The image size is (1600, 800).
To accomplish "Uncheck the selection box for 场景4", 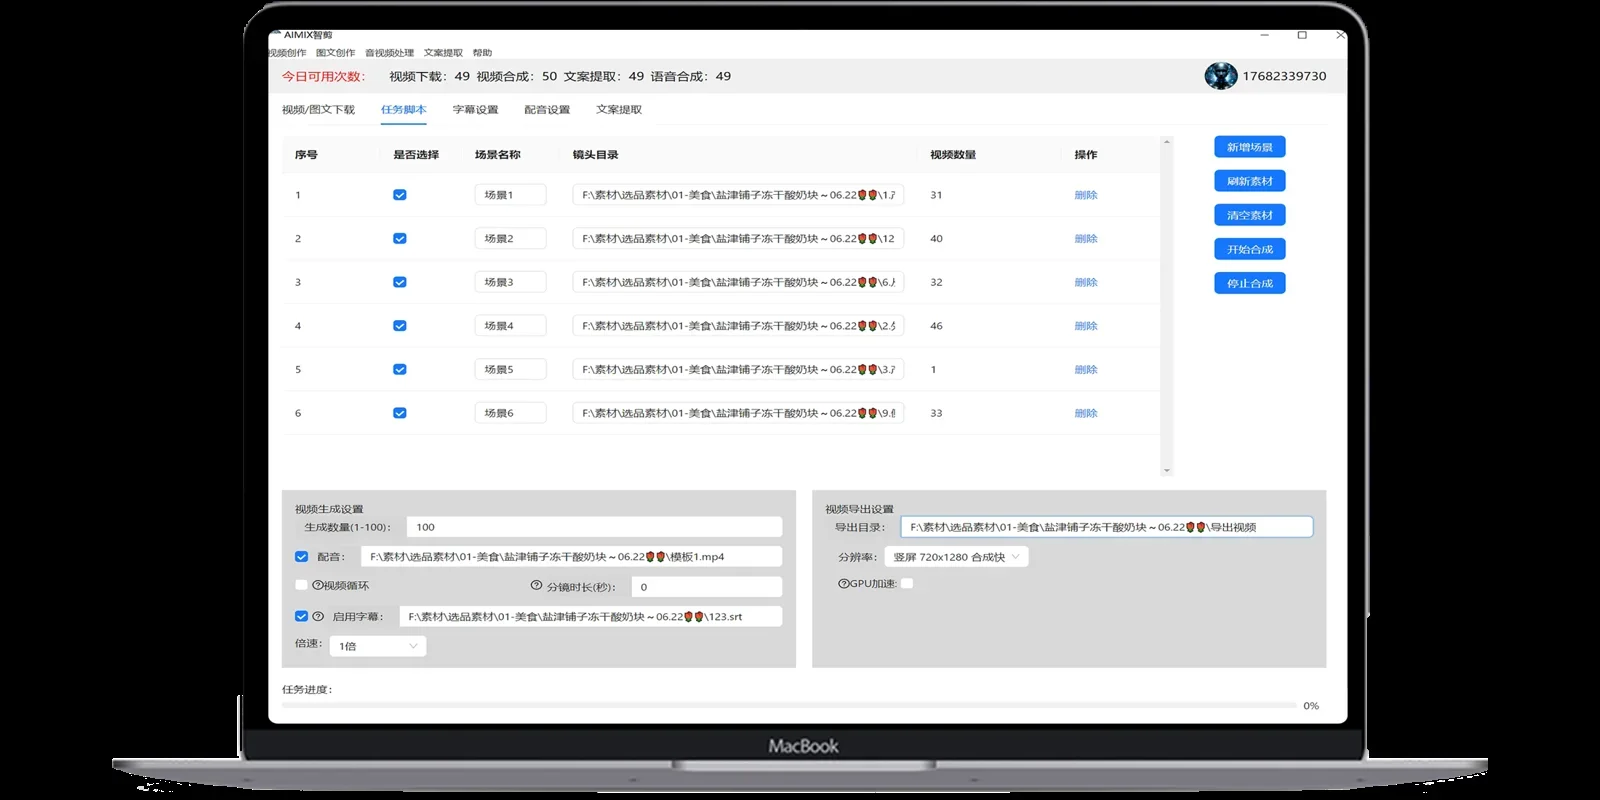I will click(x=400, y=325).
